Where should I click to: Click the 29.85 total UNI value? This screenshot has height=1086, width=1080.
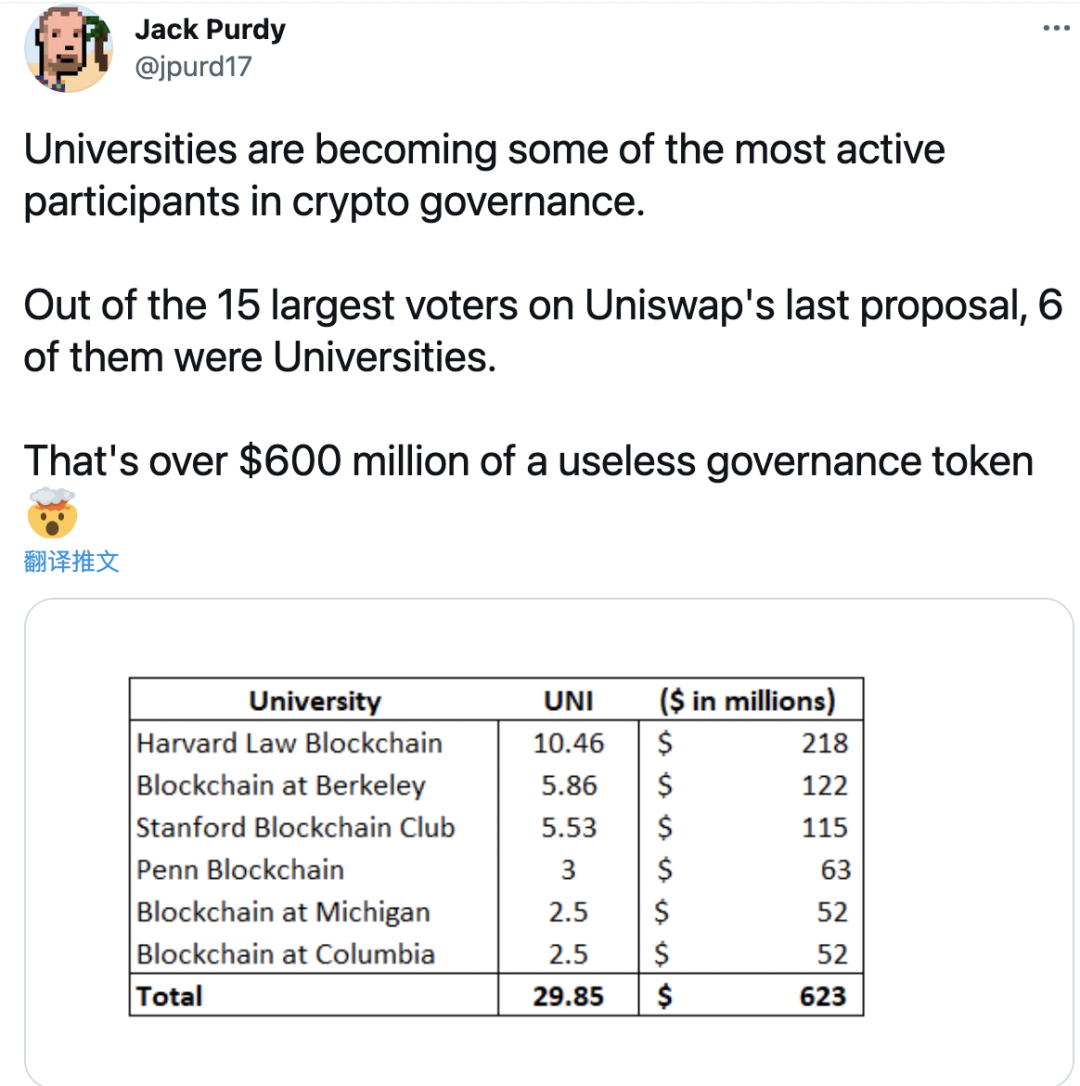[x=568, y=996]
